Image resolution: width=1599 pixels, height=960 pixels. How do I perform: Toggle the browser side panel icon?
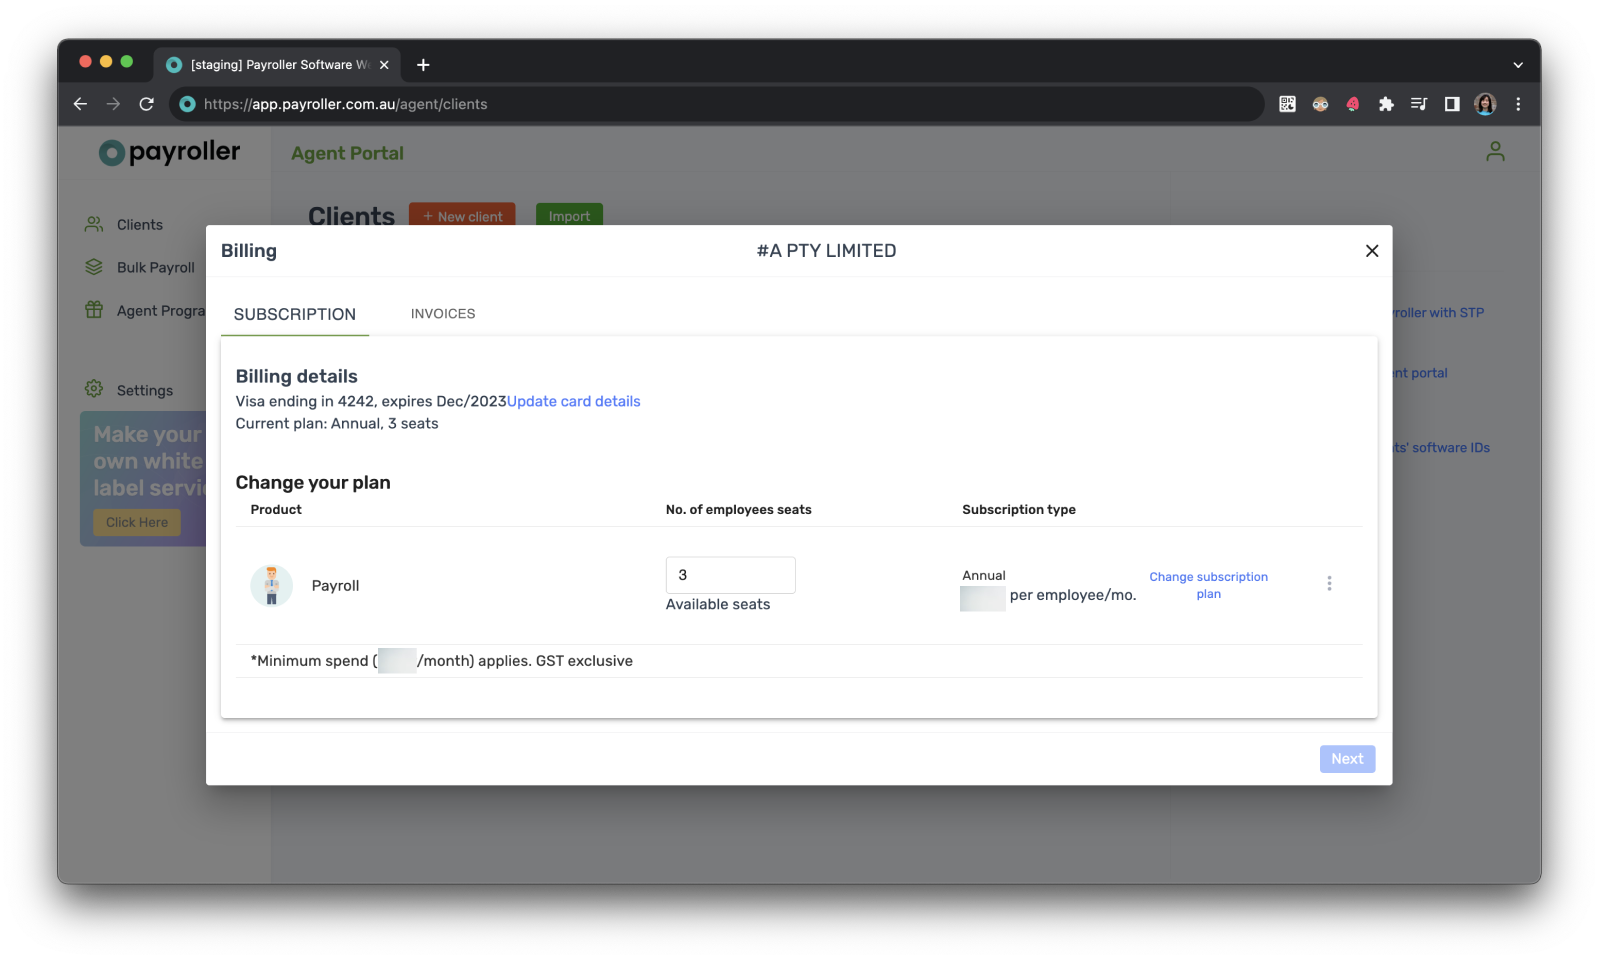tap(1452, 104)
